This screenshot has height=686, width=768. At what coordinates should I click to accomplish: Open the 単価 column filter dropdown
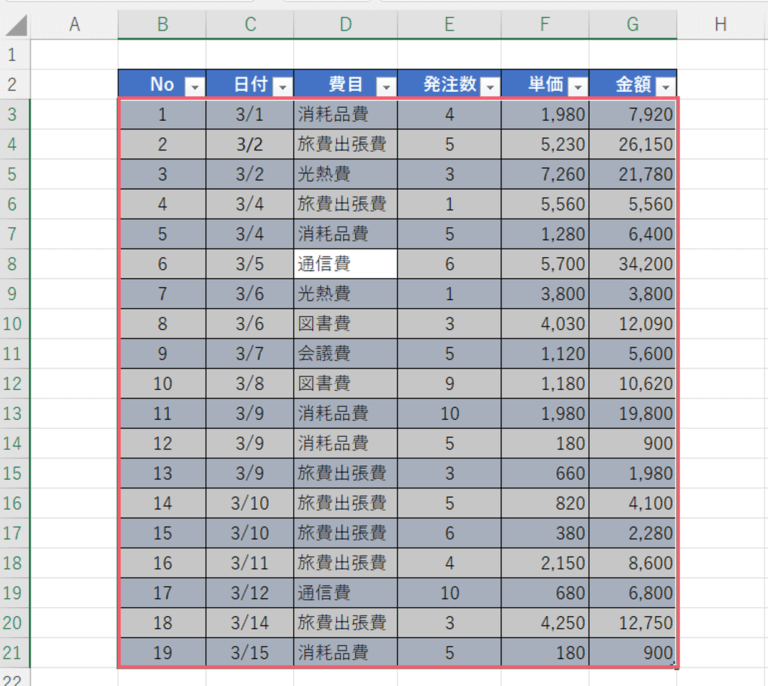[576, 87]
